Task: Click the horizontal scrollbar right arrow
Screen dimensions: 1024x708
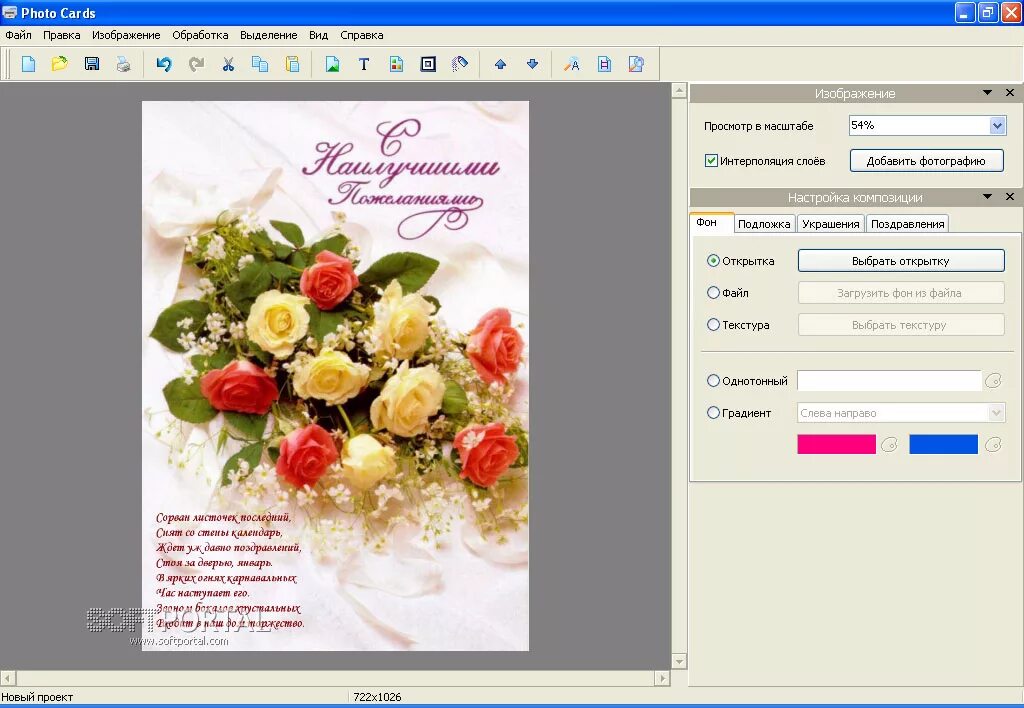Action: (x=662, y=678)
